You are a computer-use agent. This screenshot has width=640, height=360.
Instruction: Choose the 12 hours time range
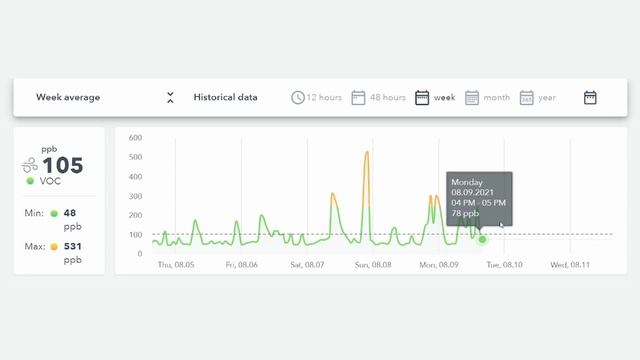pos(316,98)
